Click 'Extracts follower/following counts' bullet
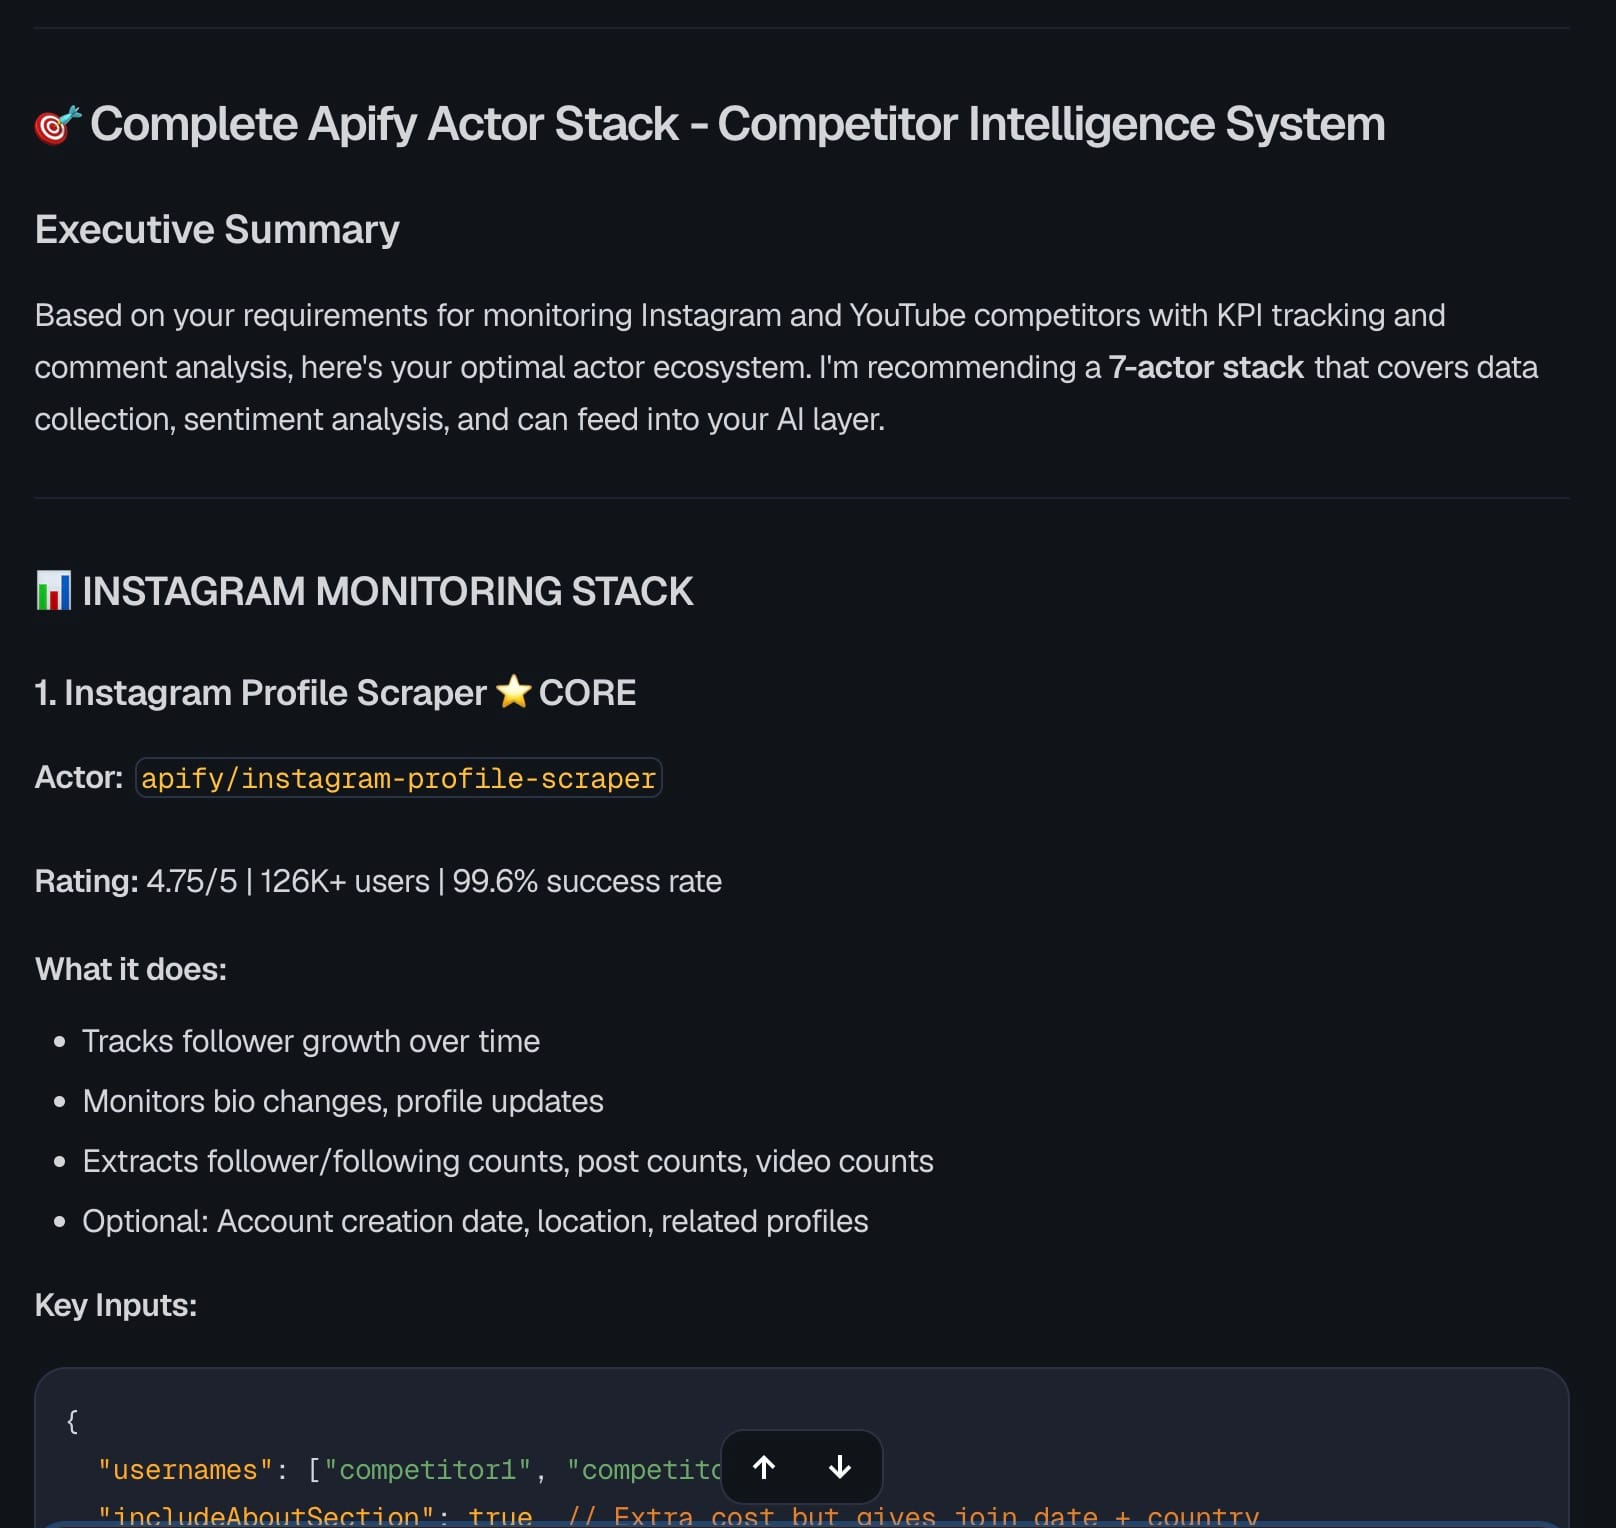Viewport: 1616px width, 1528px height. 508,1161
